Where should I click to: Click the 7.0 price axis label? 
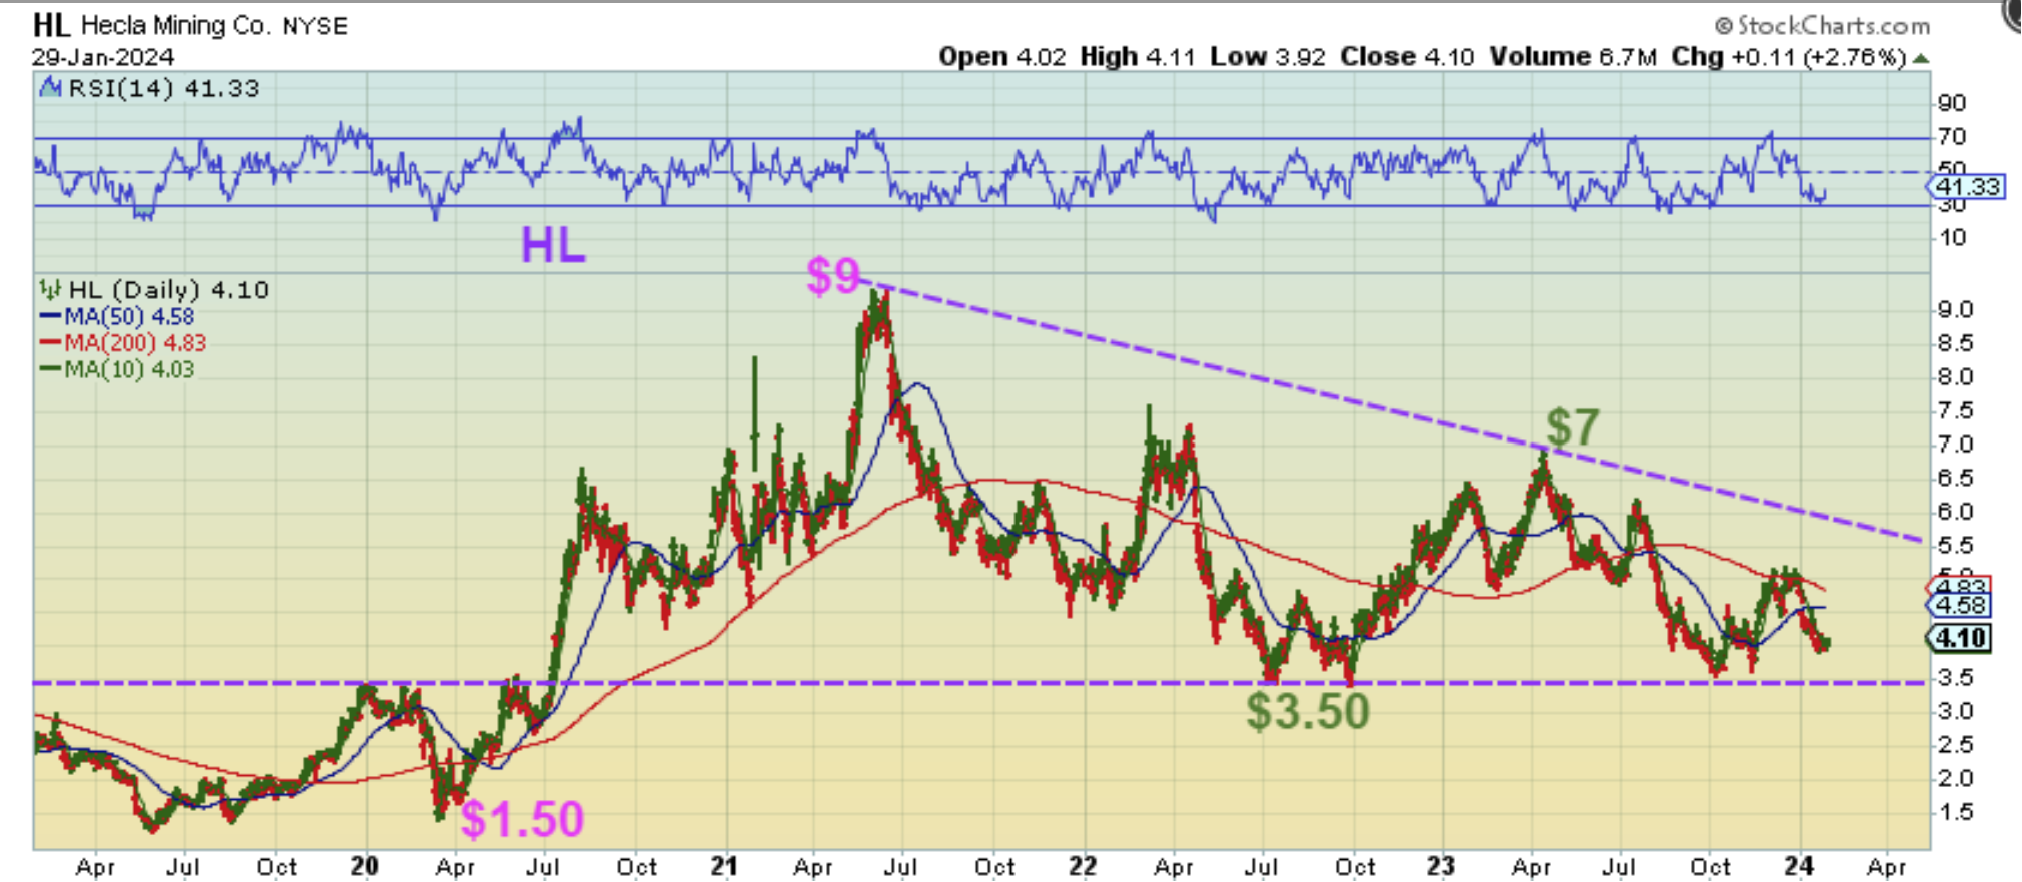point(1955,444)
